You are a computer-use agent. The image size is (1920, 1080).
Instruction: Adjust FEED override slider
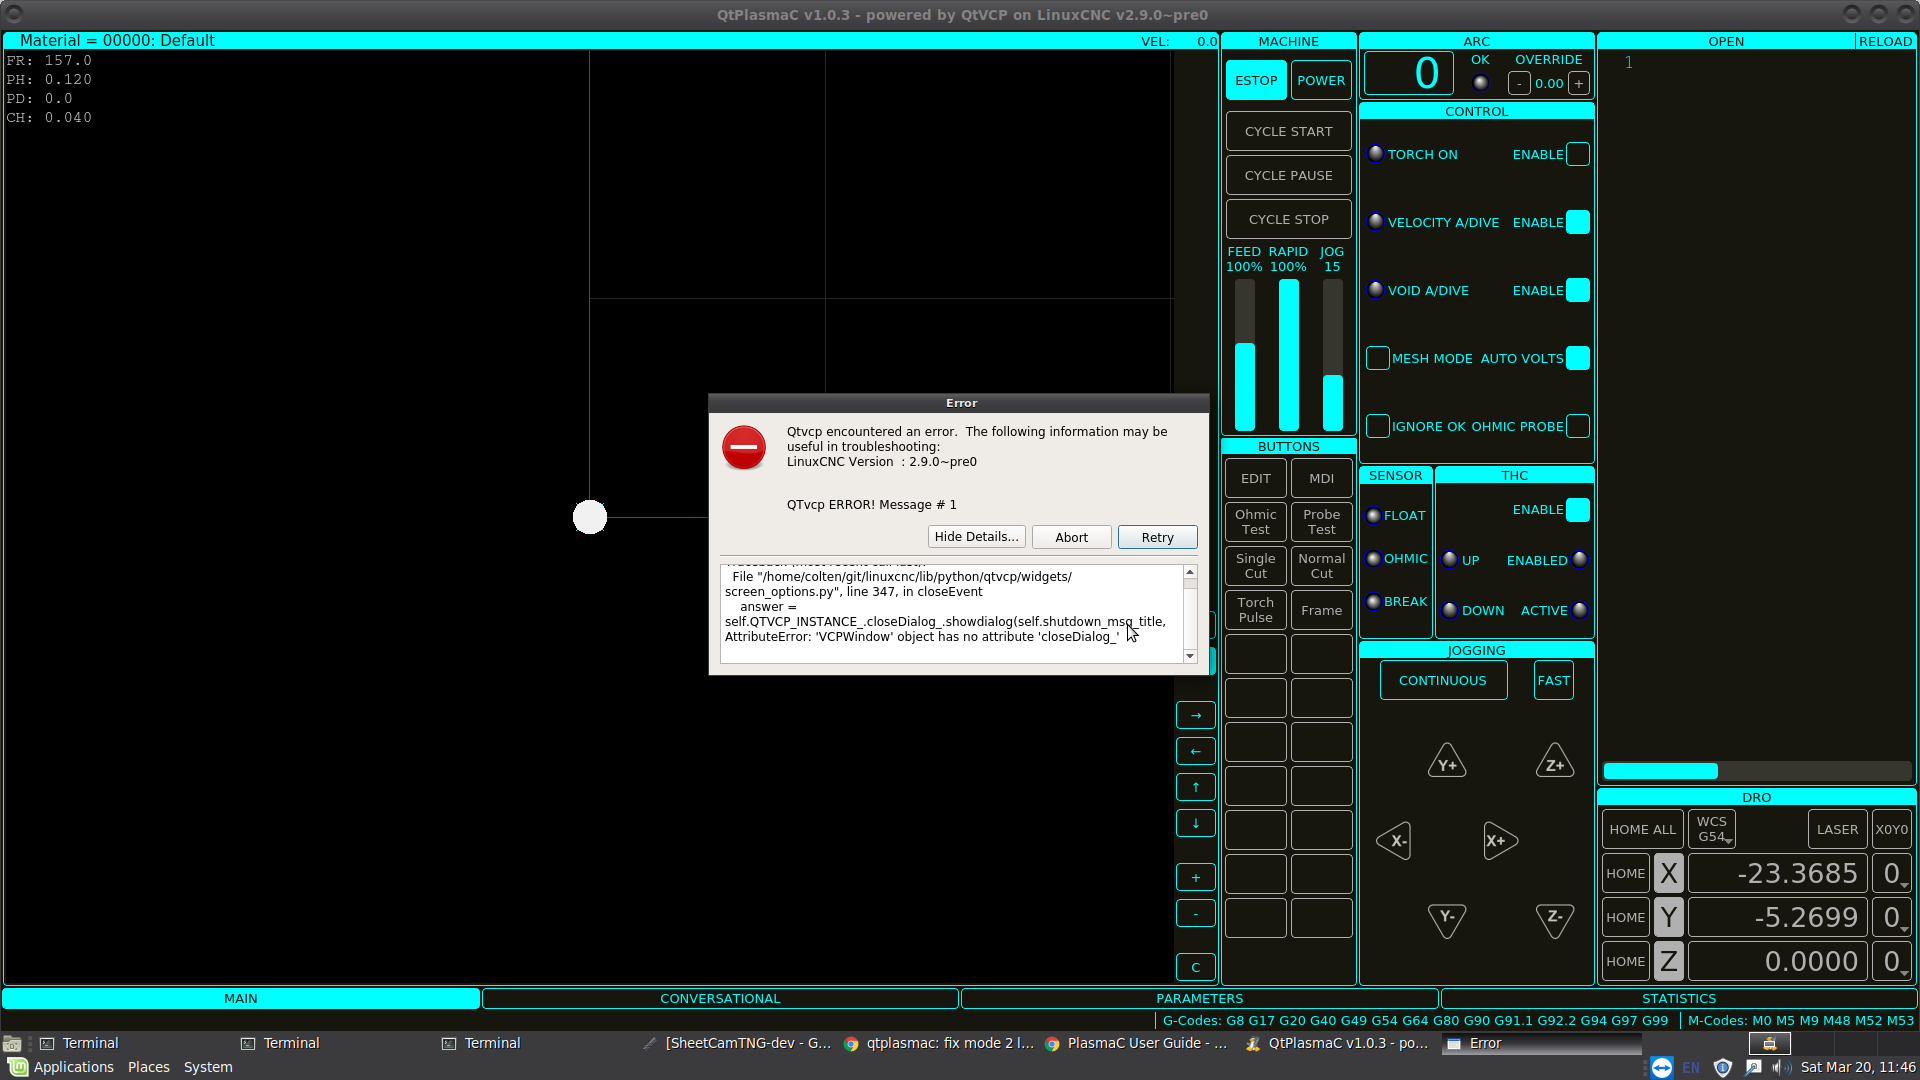point(1245,355)
